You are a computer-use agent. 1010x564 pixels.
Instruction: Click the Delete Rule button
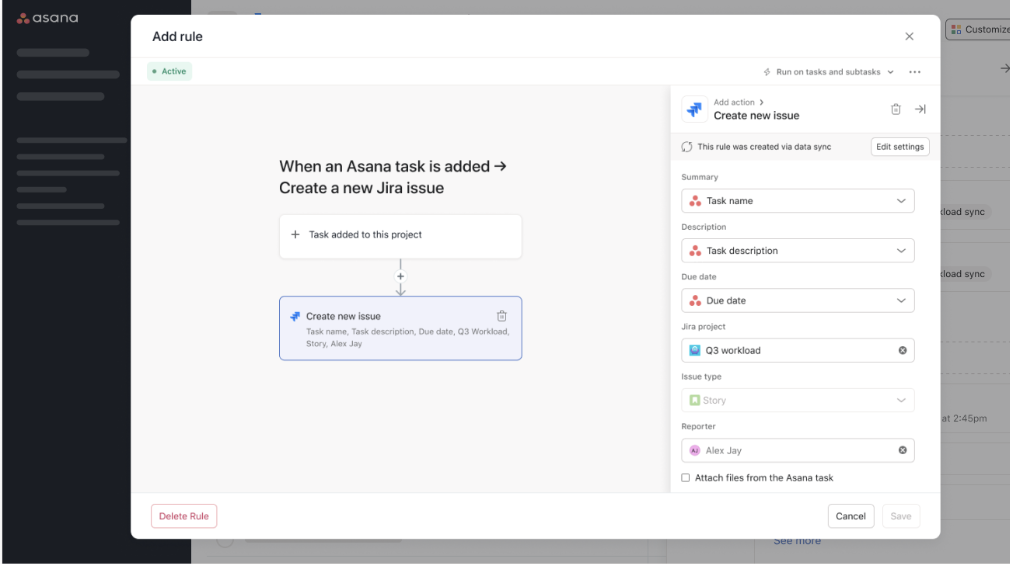(x=184, y=516)
